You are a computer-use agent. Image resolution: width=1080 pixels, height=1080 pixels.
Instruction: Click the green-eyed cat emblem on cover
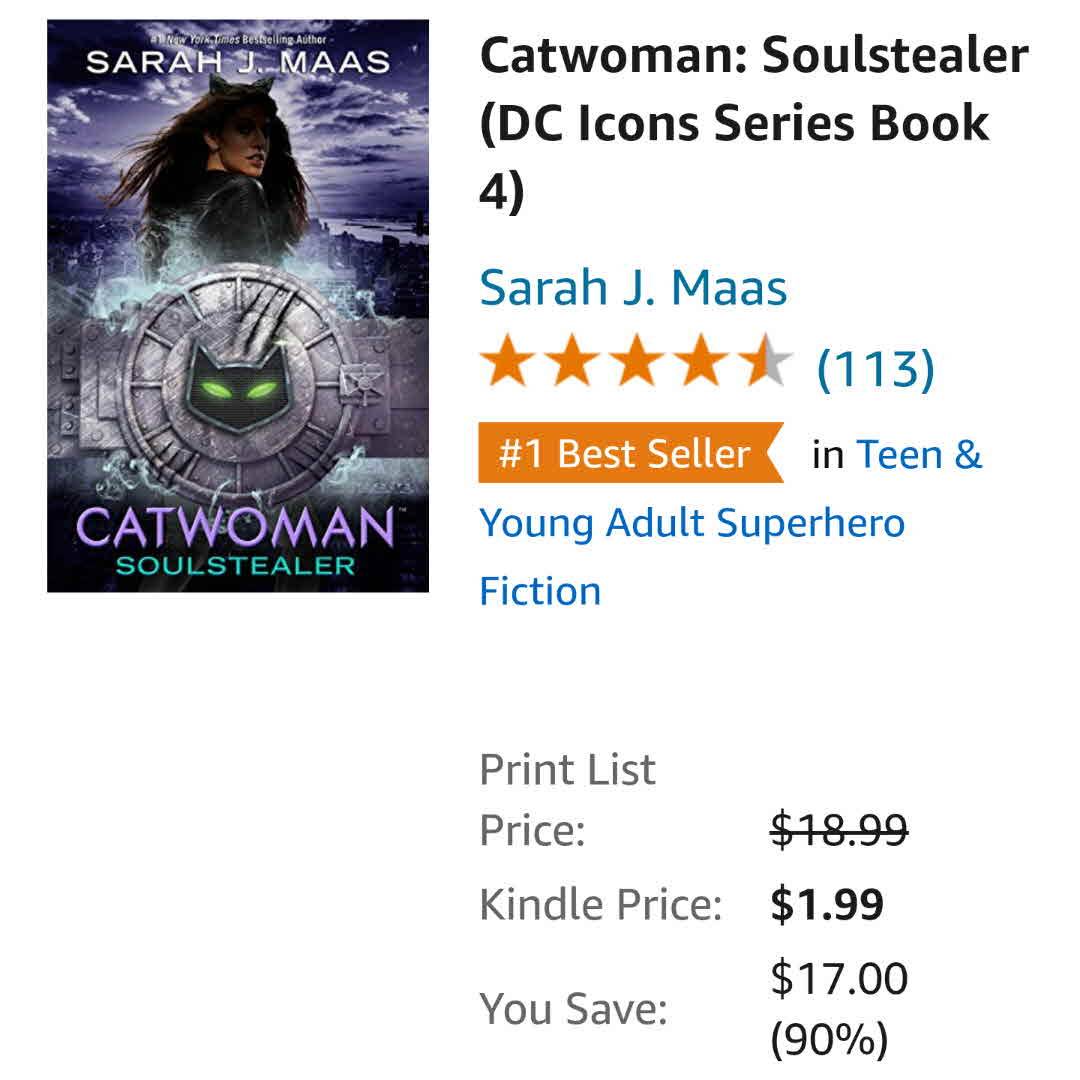click(237, 387)
